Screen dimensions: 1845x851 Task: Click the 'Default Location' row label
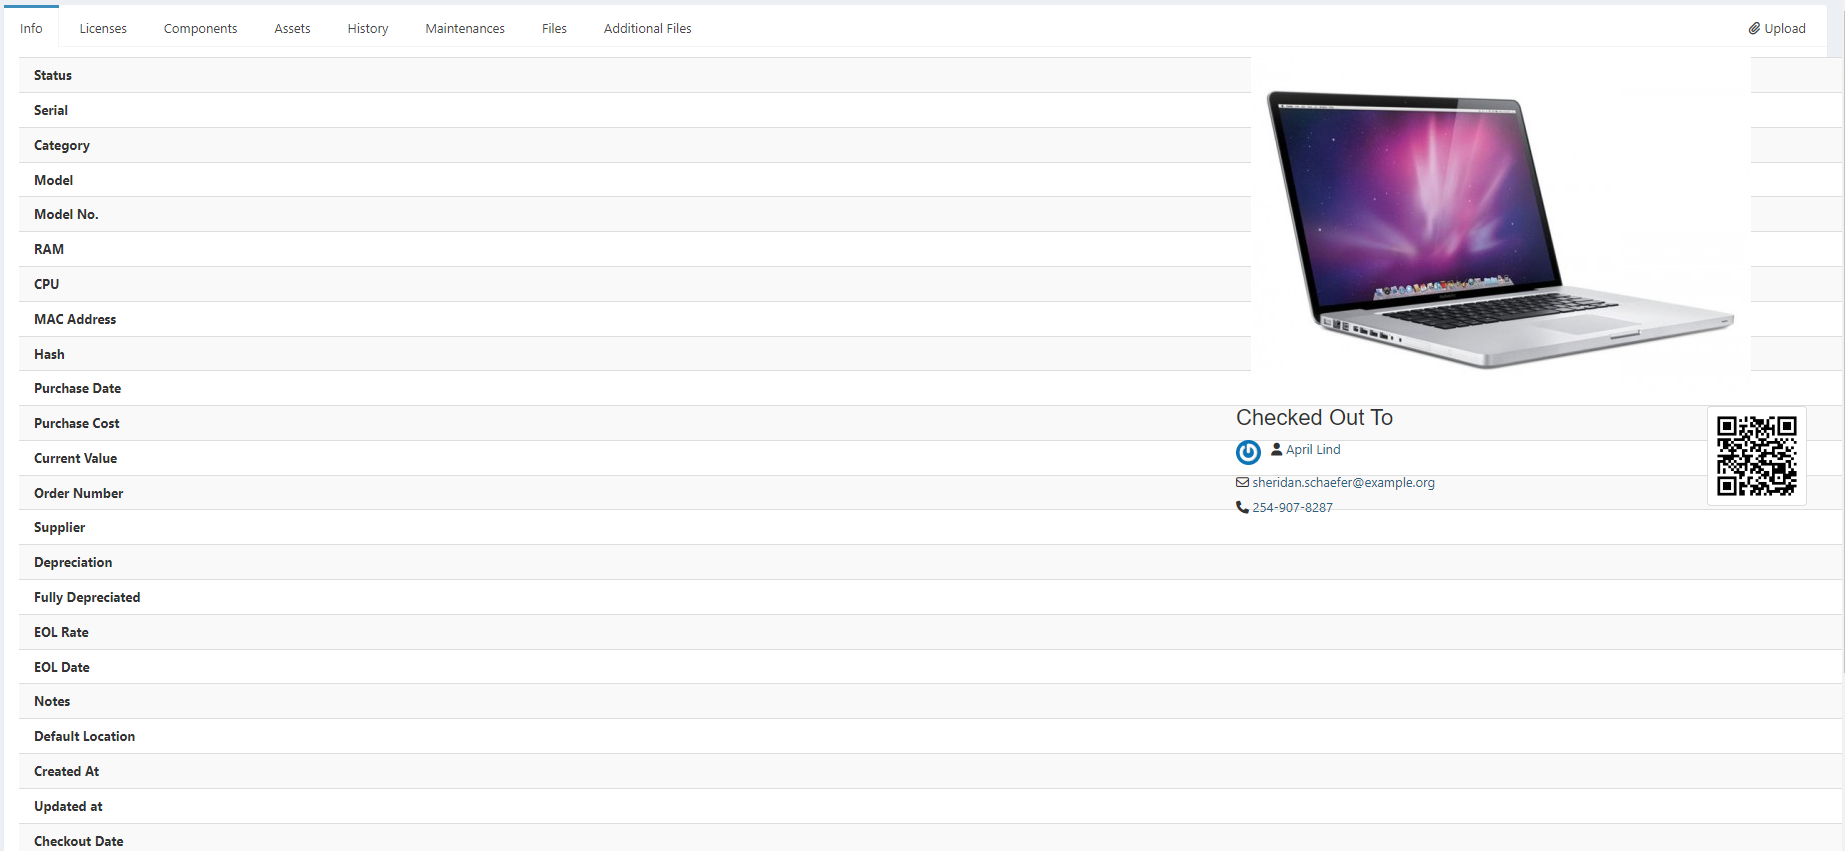84,736
